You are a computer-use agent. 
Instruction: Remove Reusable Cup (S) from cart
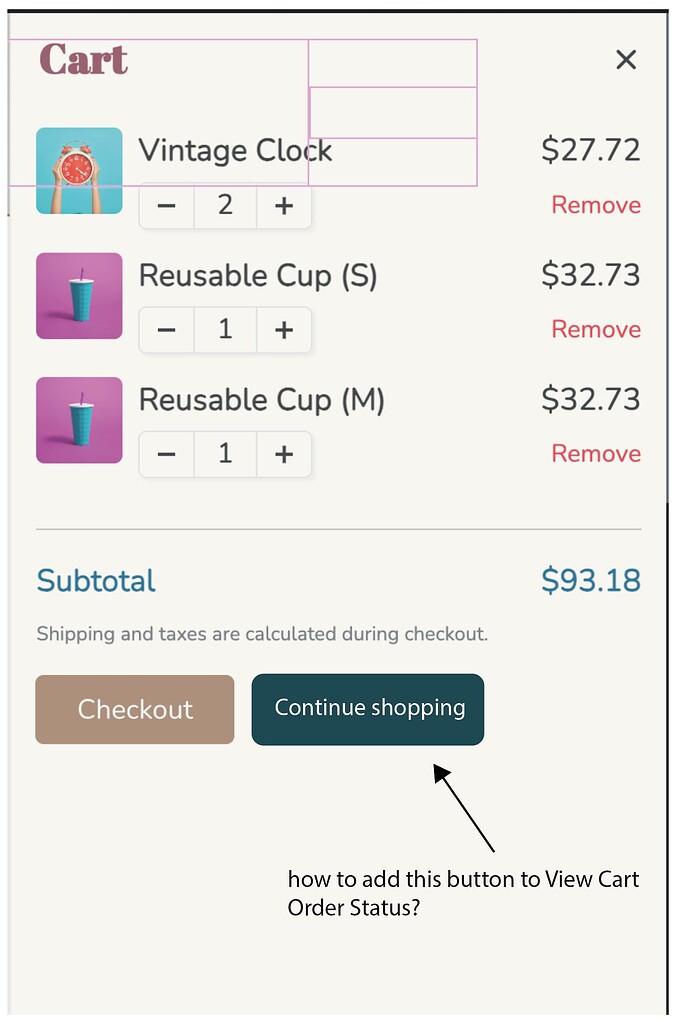(596, 329)
